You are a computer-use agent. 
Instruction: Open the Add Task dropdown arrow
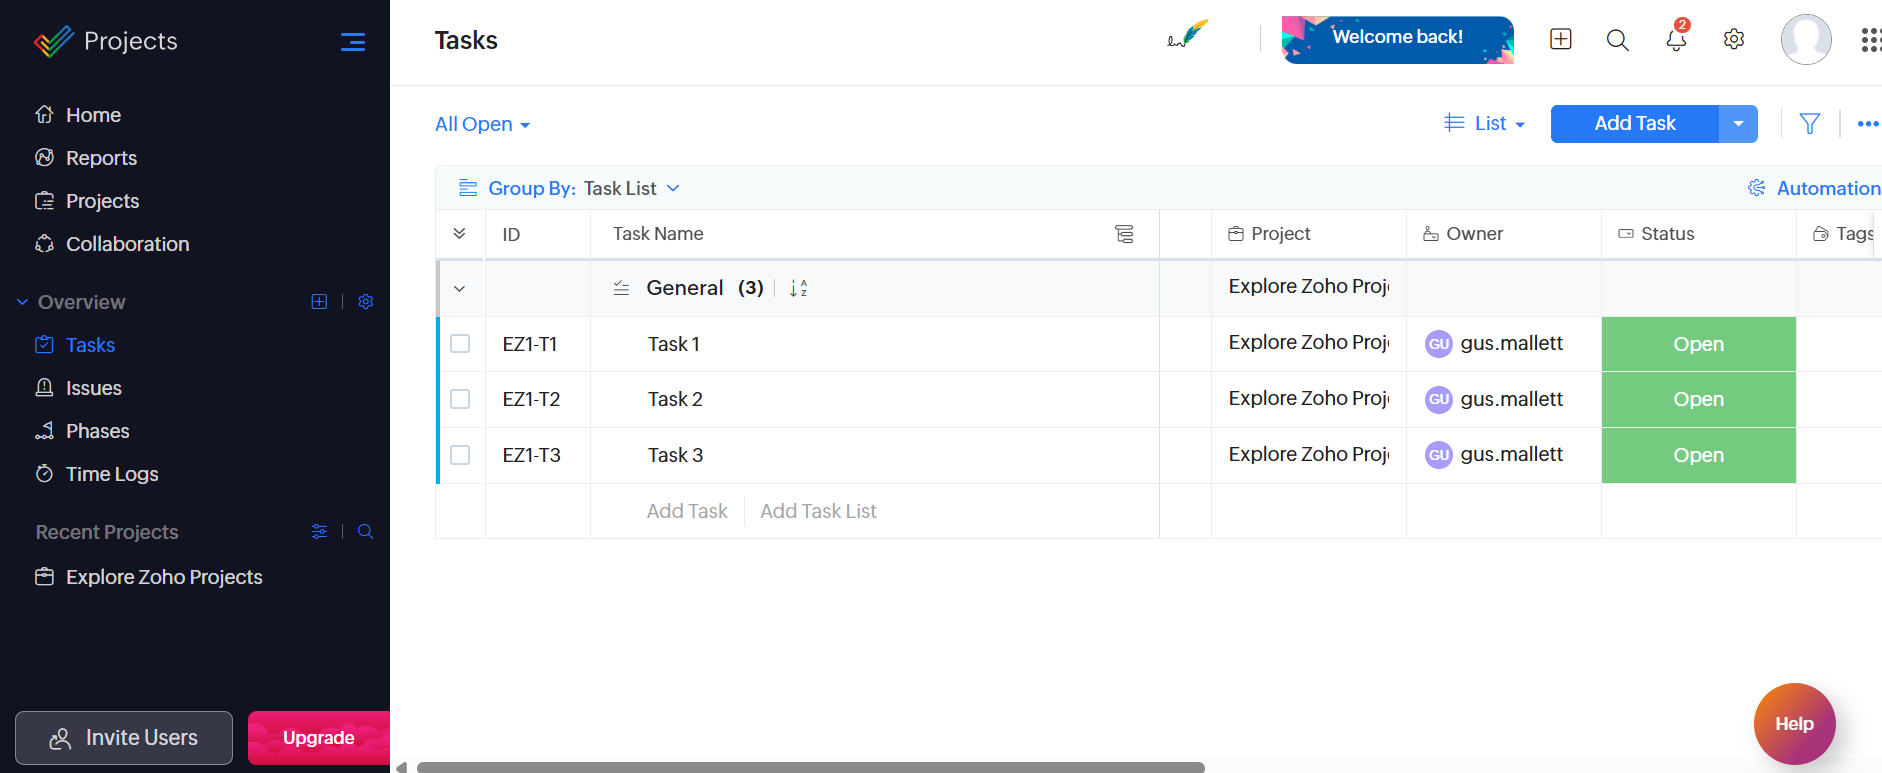tap(1739, 124)
